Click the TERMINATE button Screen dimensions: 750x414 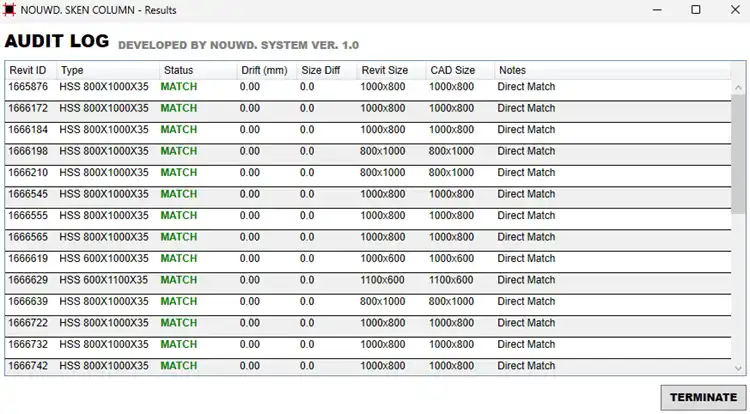click(x=703, y=397)
